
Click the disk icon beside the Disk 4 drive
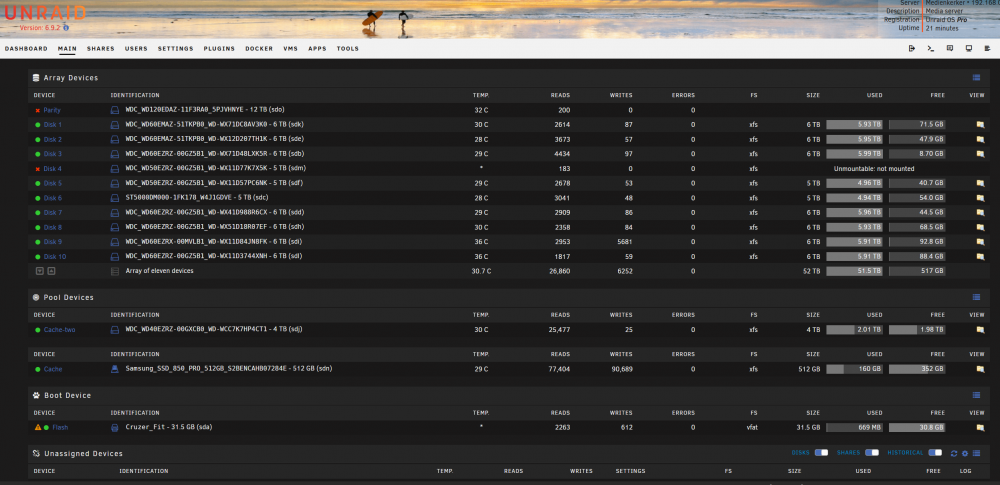click(115, 168)
